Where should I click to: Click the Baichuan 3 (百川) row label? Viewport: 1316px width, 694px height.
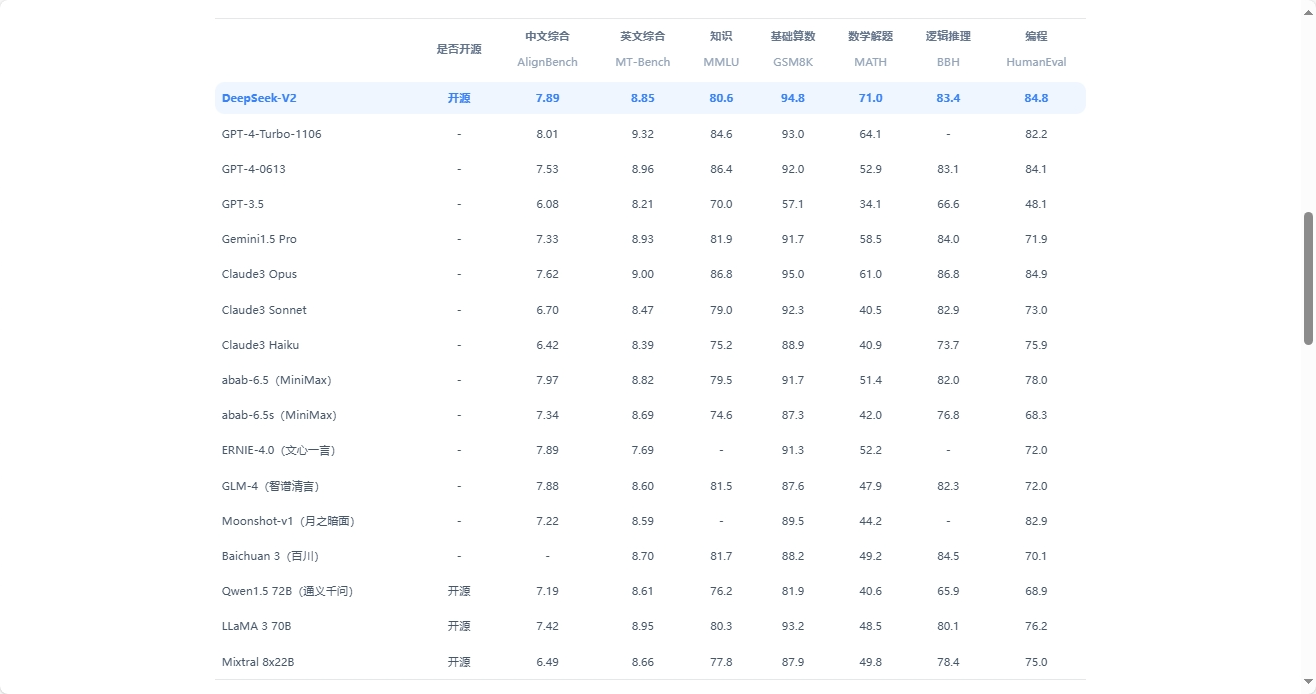[x=270, y=556]
